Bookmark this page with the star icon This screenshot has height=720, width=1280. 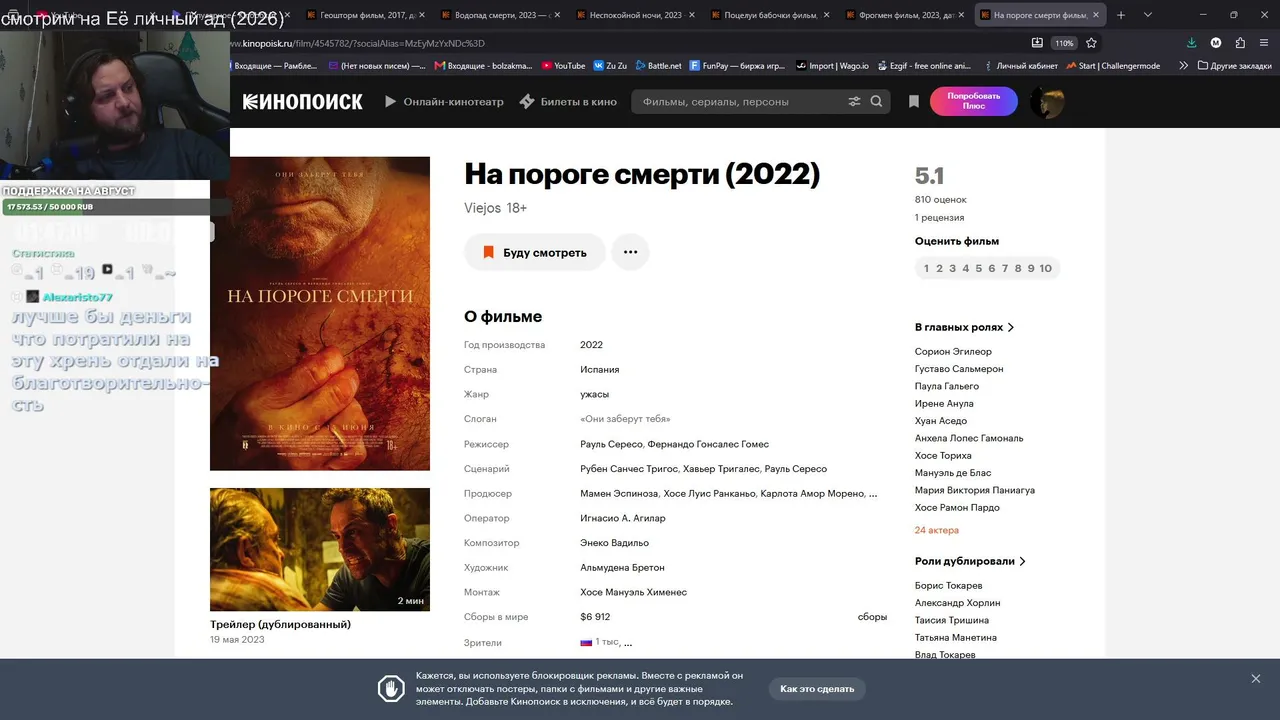tap(1091, 43)
